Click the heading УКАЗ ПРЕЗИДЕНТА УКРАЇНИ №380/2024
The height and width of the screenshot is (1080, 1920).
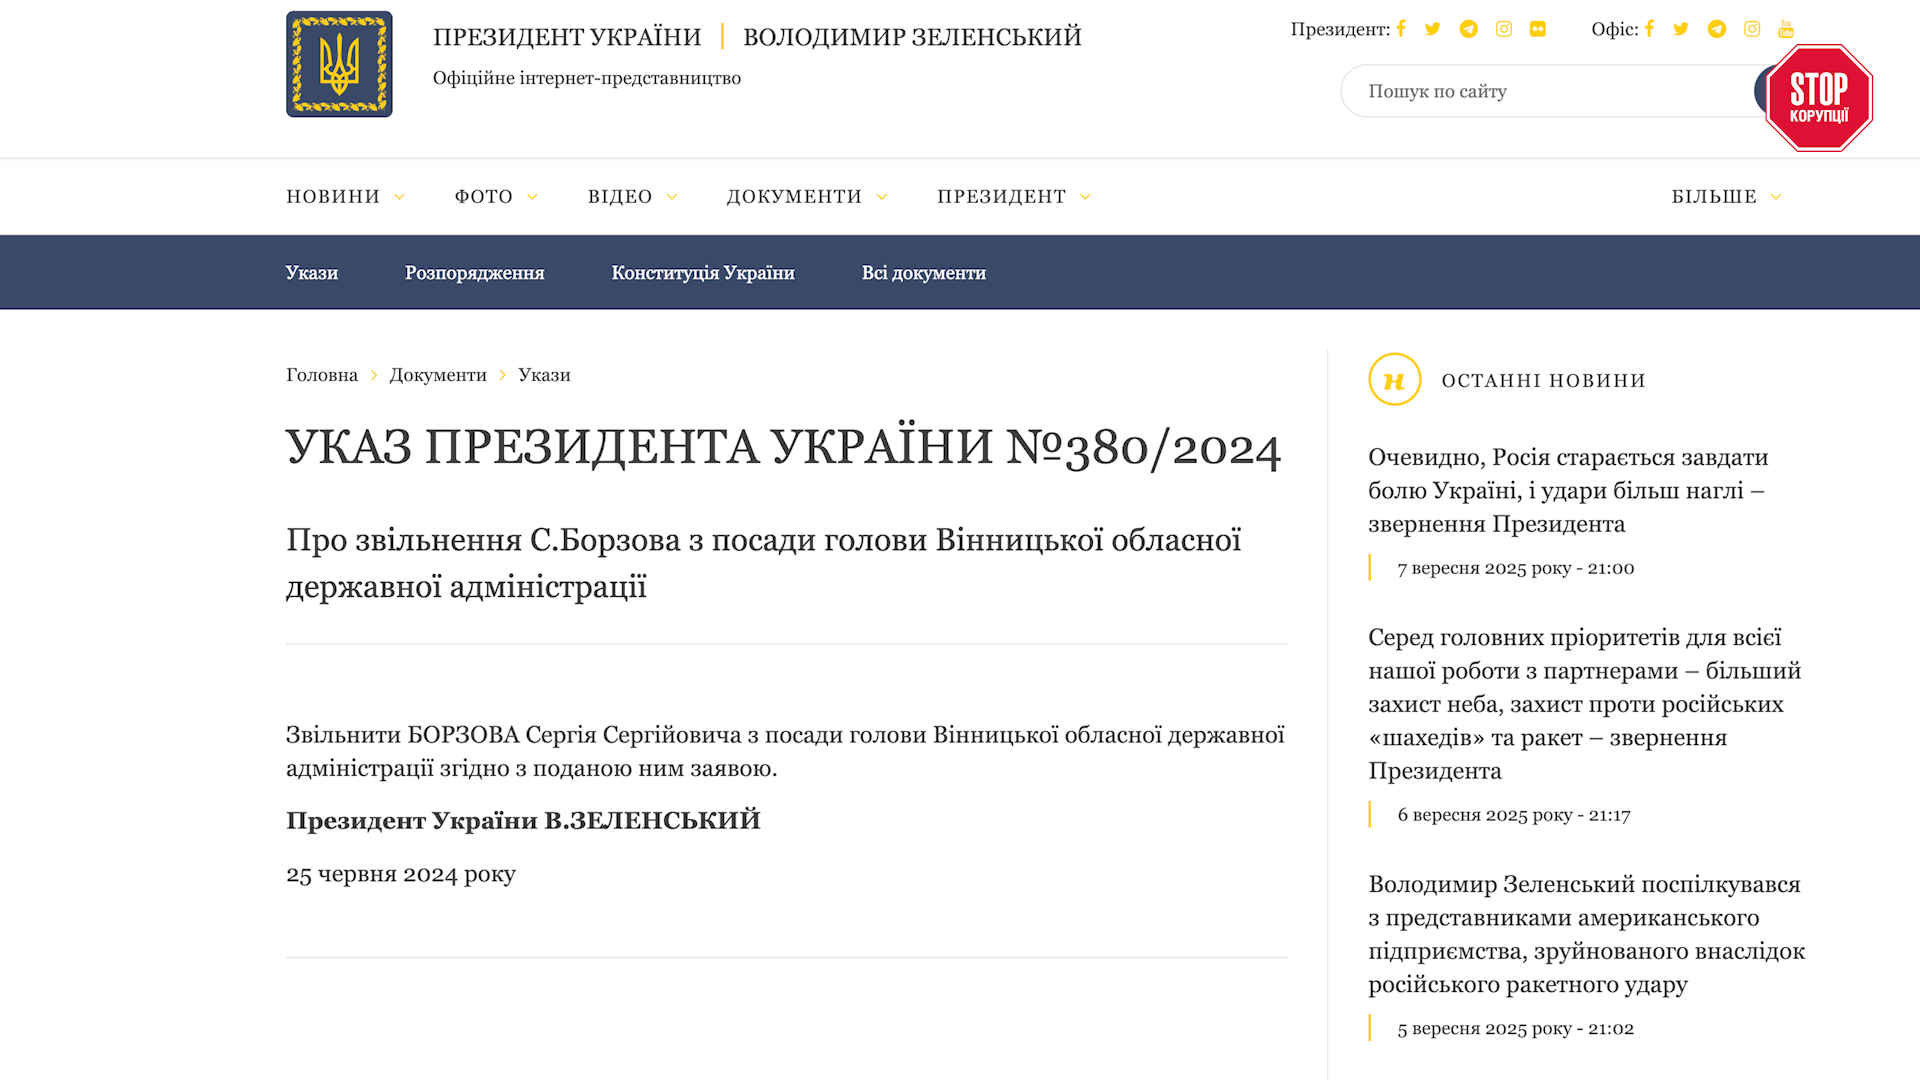pos(783,448)
